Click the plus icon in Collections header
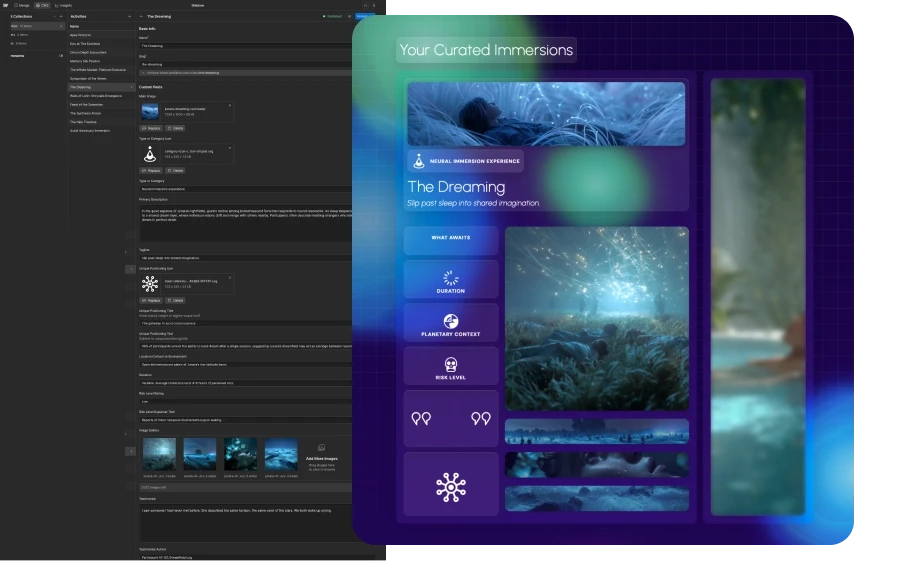This screenshot has width=912, height=561. [61, 16]
